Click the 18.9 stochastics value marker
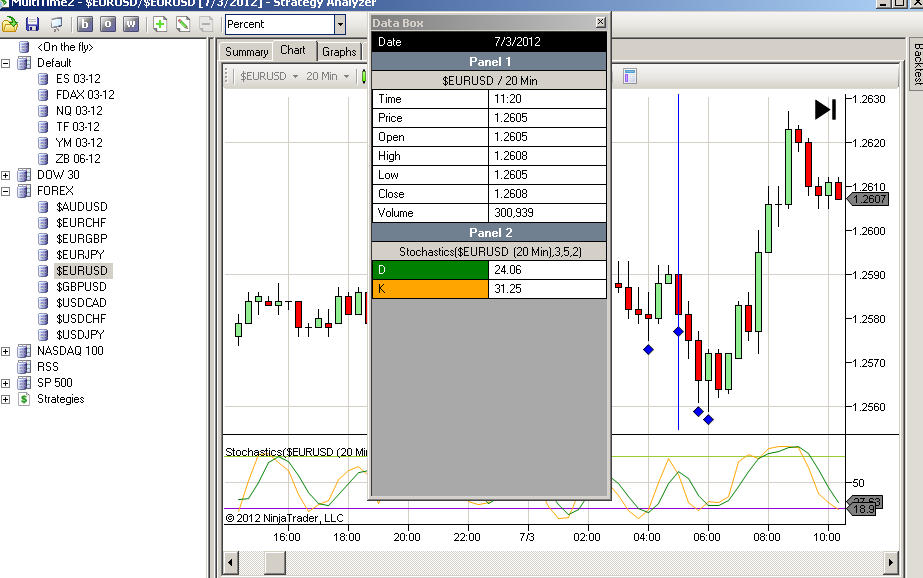Screen dimensions: 923x578 point(862,509)
